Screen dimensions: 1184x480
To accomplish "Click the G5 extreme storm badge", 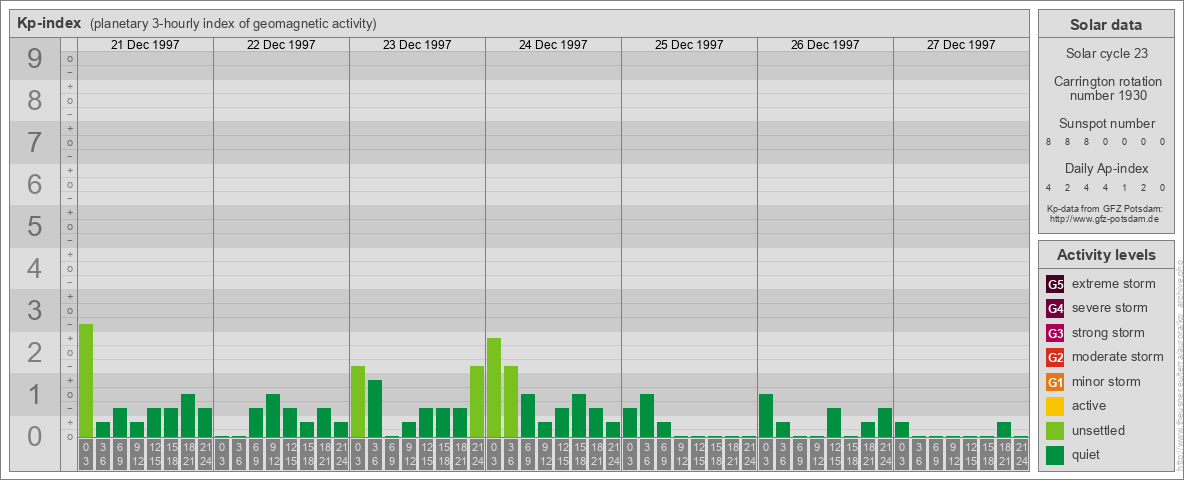I will click(1055, 284).
